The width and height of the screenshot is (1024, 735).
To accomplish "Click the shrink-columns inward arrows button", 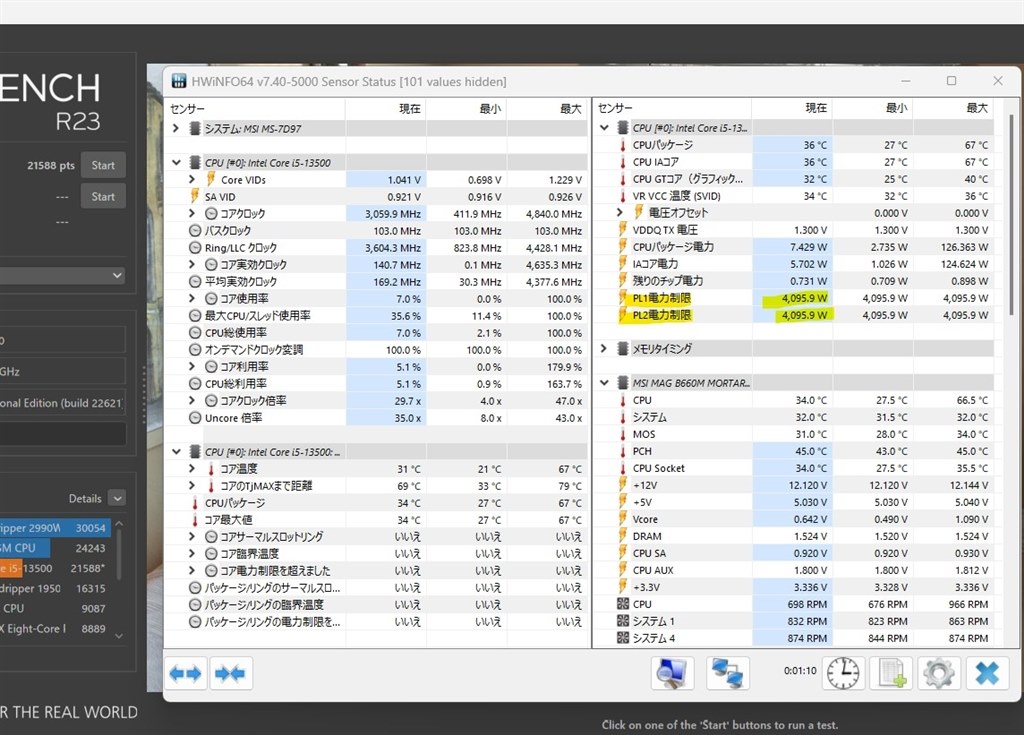I will tap(230, 673).
